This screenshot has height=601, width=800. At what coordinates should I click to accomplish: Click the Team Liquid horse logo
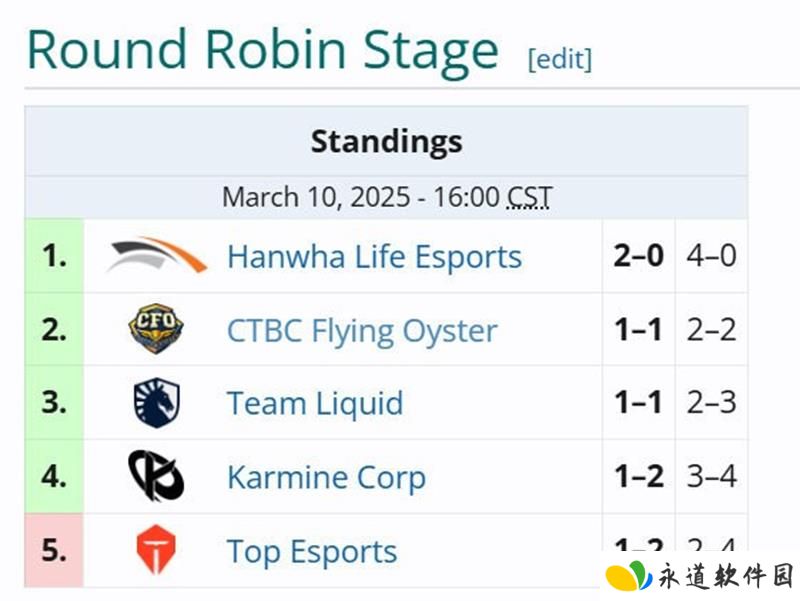[x=157, y=403]
